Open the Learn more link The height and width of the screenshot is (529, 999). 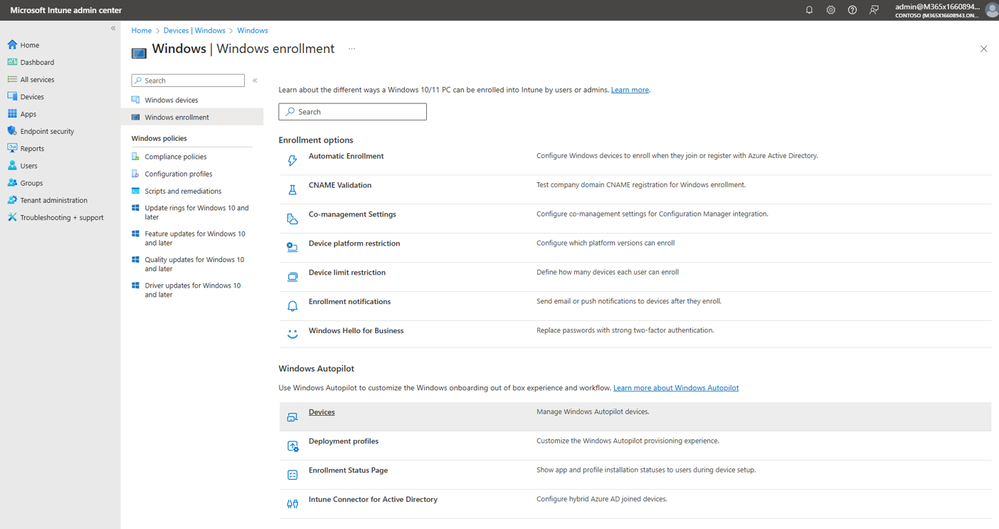tap(630, 90)
